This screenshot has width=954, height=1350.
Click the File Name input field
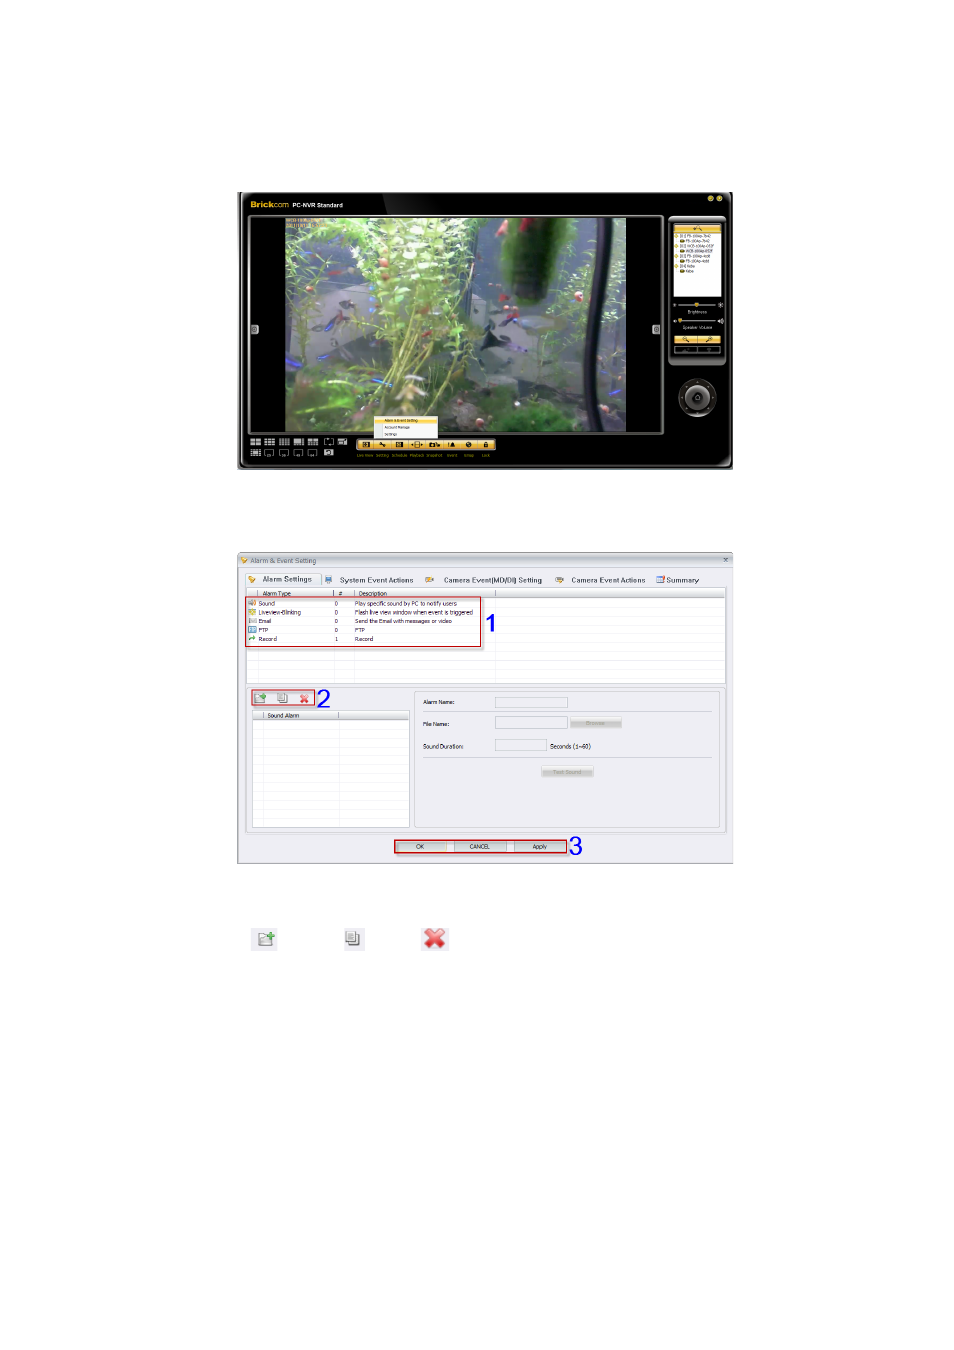click(531, 723)
